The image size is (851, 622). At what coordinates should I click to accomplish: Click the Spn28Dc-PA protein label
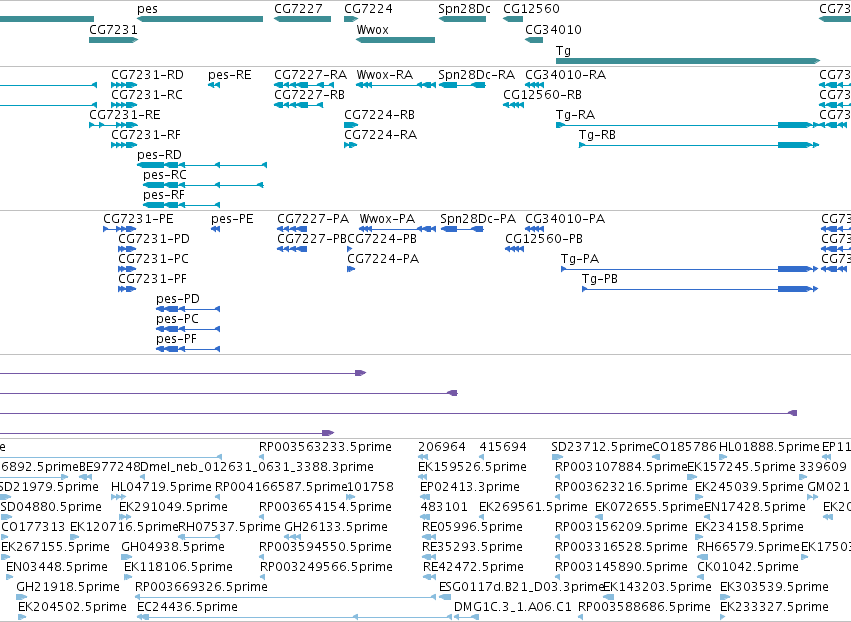(x=478, y=219)
